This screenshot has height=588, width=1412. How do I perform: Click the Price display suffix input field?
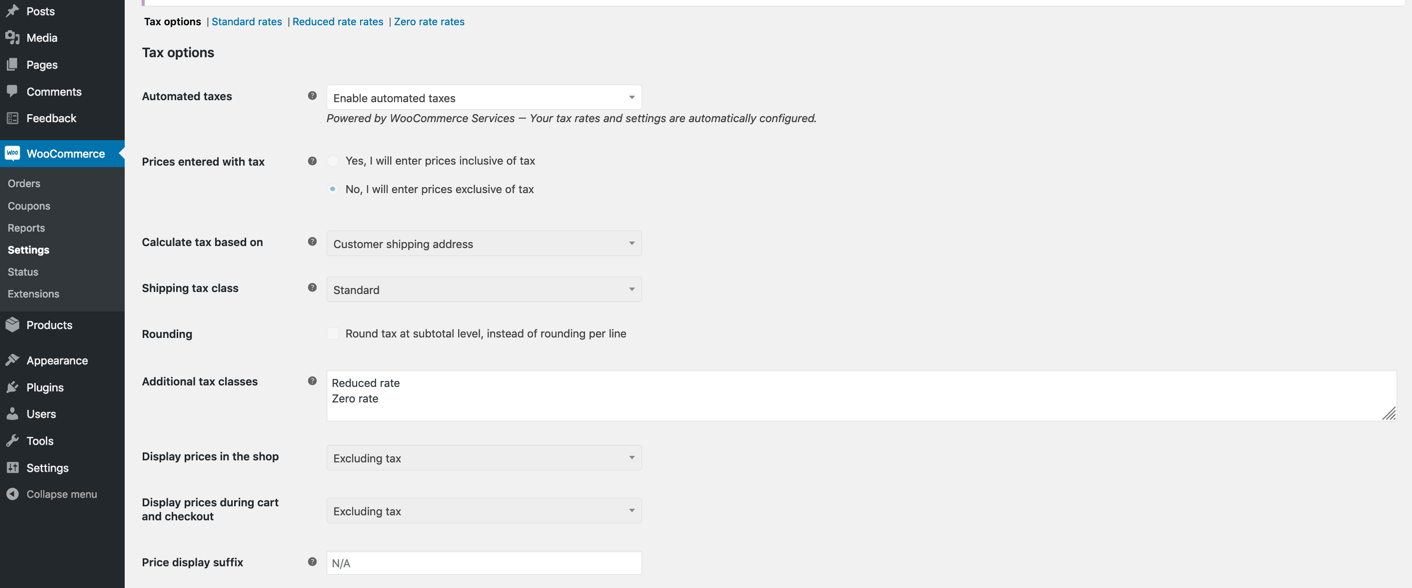pyautogui.click(x=483, y=562)
